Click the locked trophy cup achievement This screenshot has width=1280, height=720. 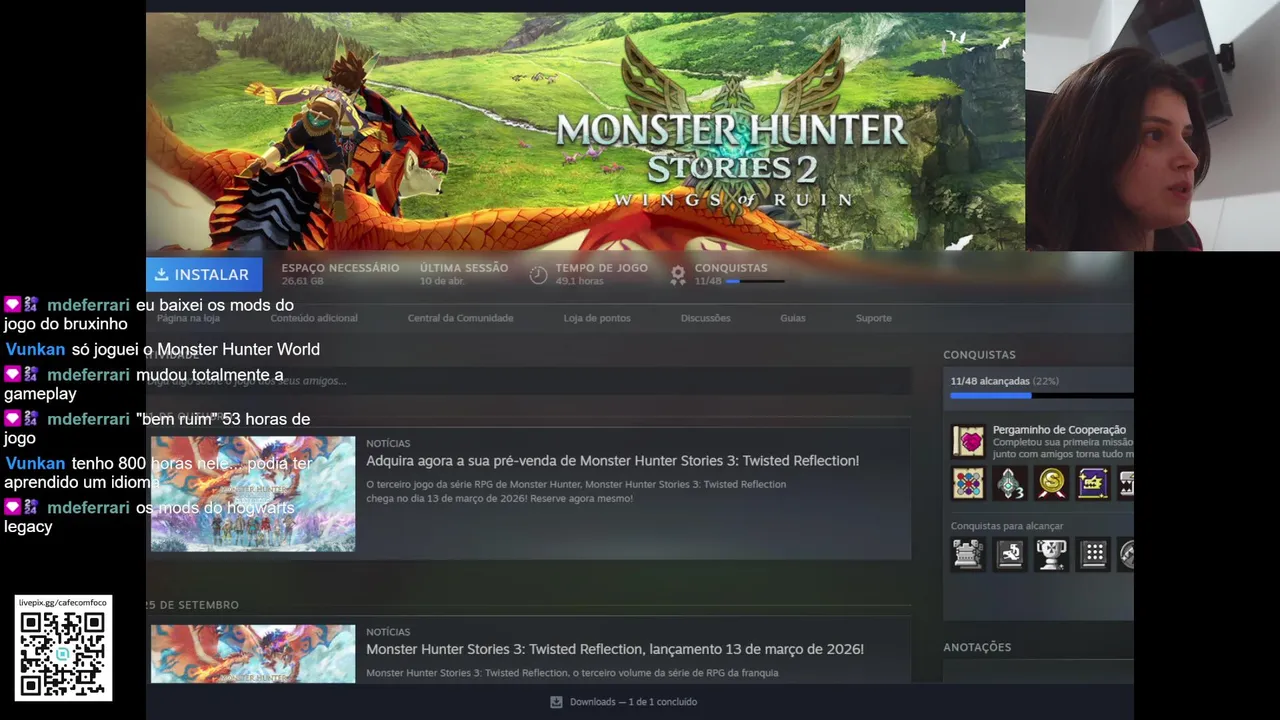pos(1052,554)
